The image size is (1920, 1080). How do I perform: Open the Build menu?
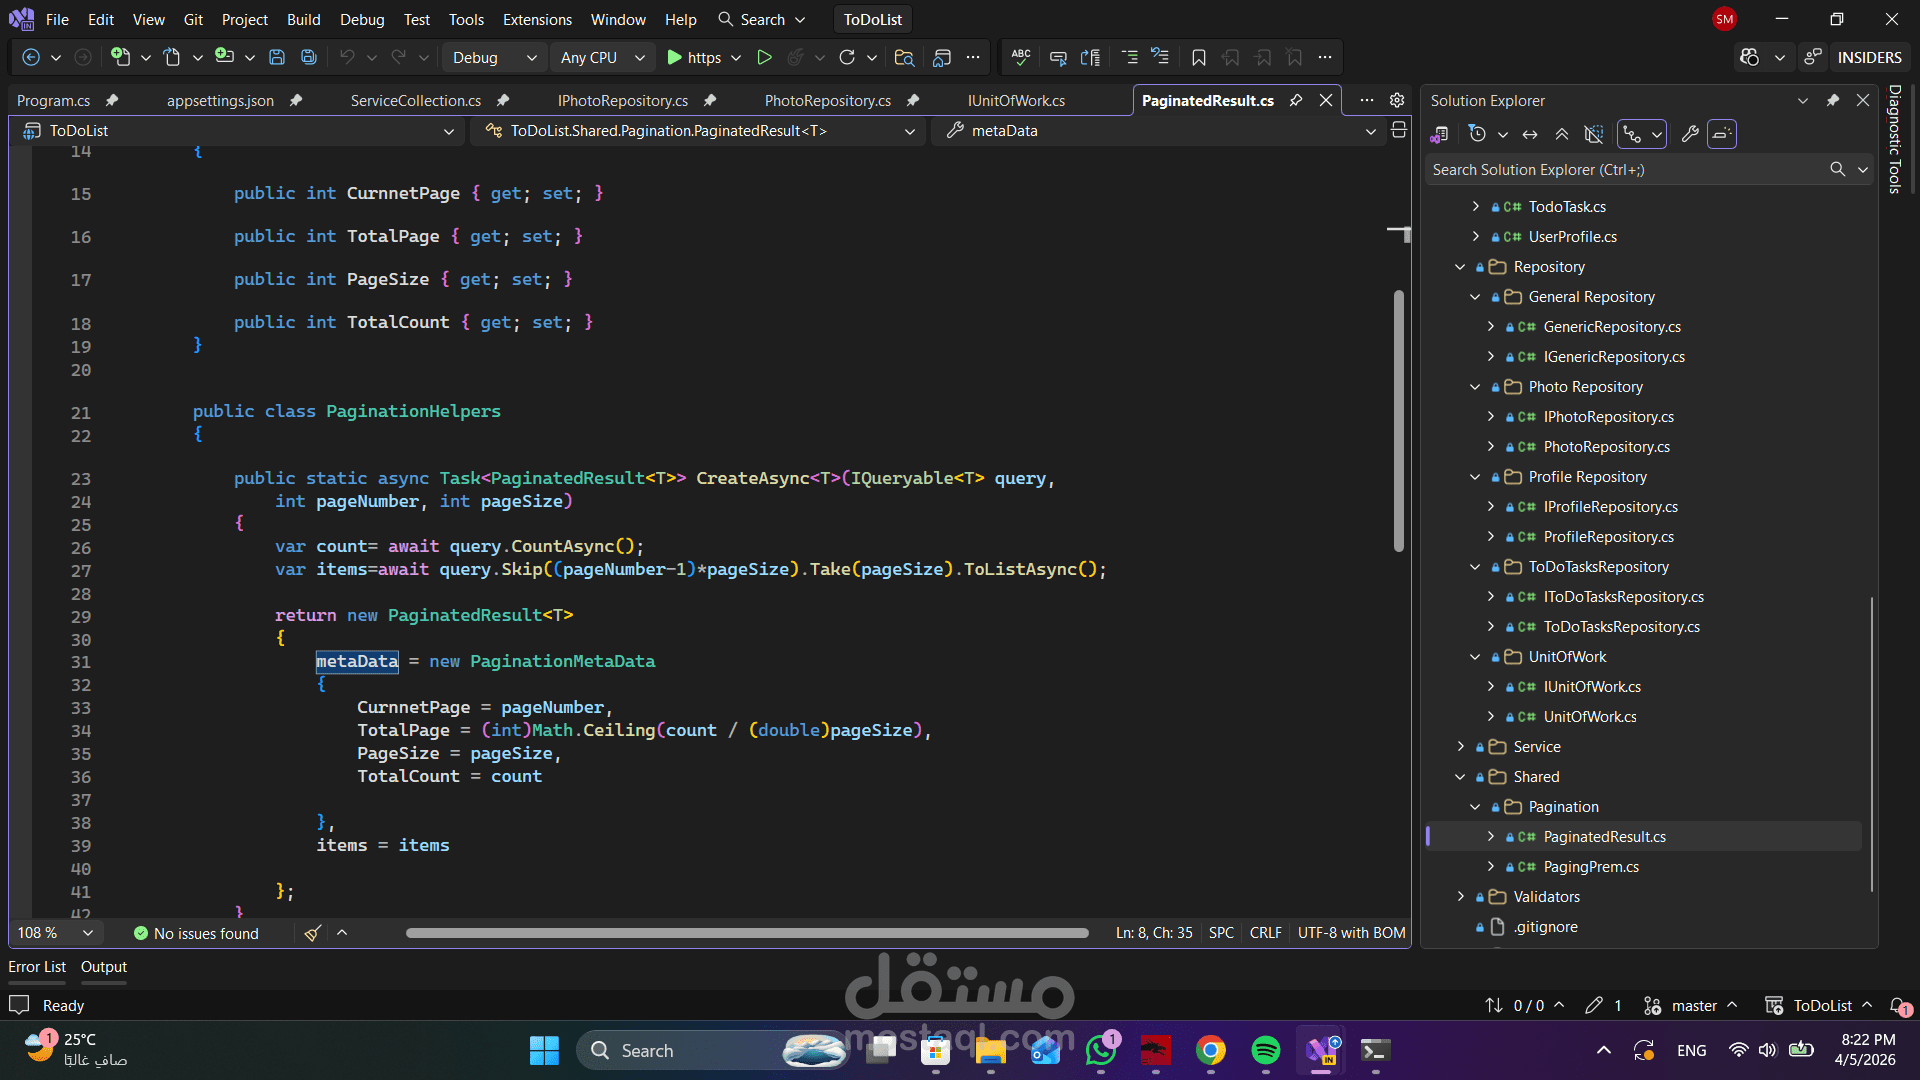(303, 19)
